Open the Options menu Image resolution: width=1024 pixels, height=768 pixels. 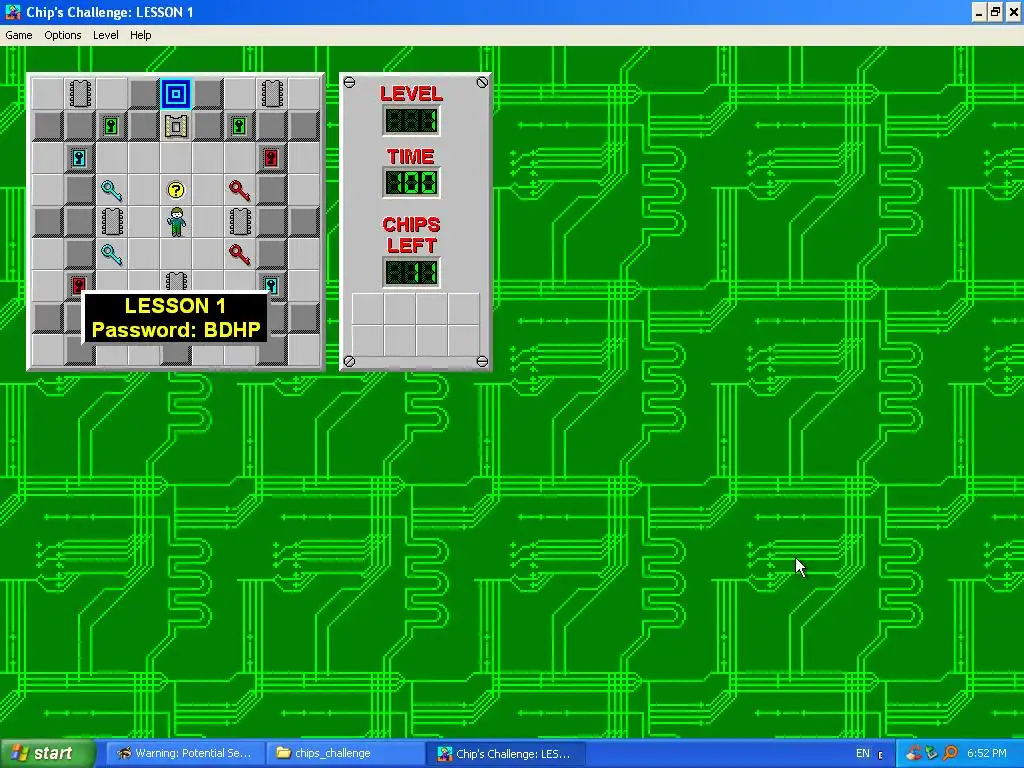tap(63, 35)
